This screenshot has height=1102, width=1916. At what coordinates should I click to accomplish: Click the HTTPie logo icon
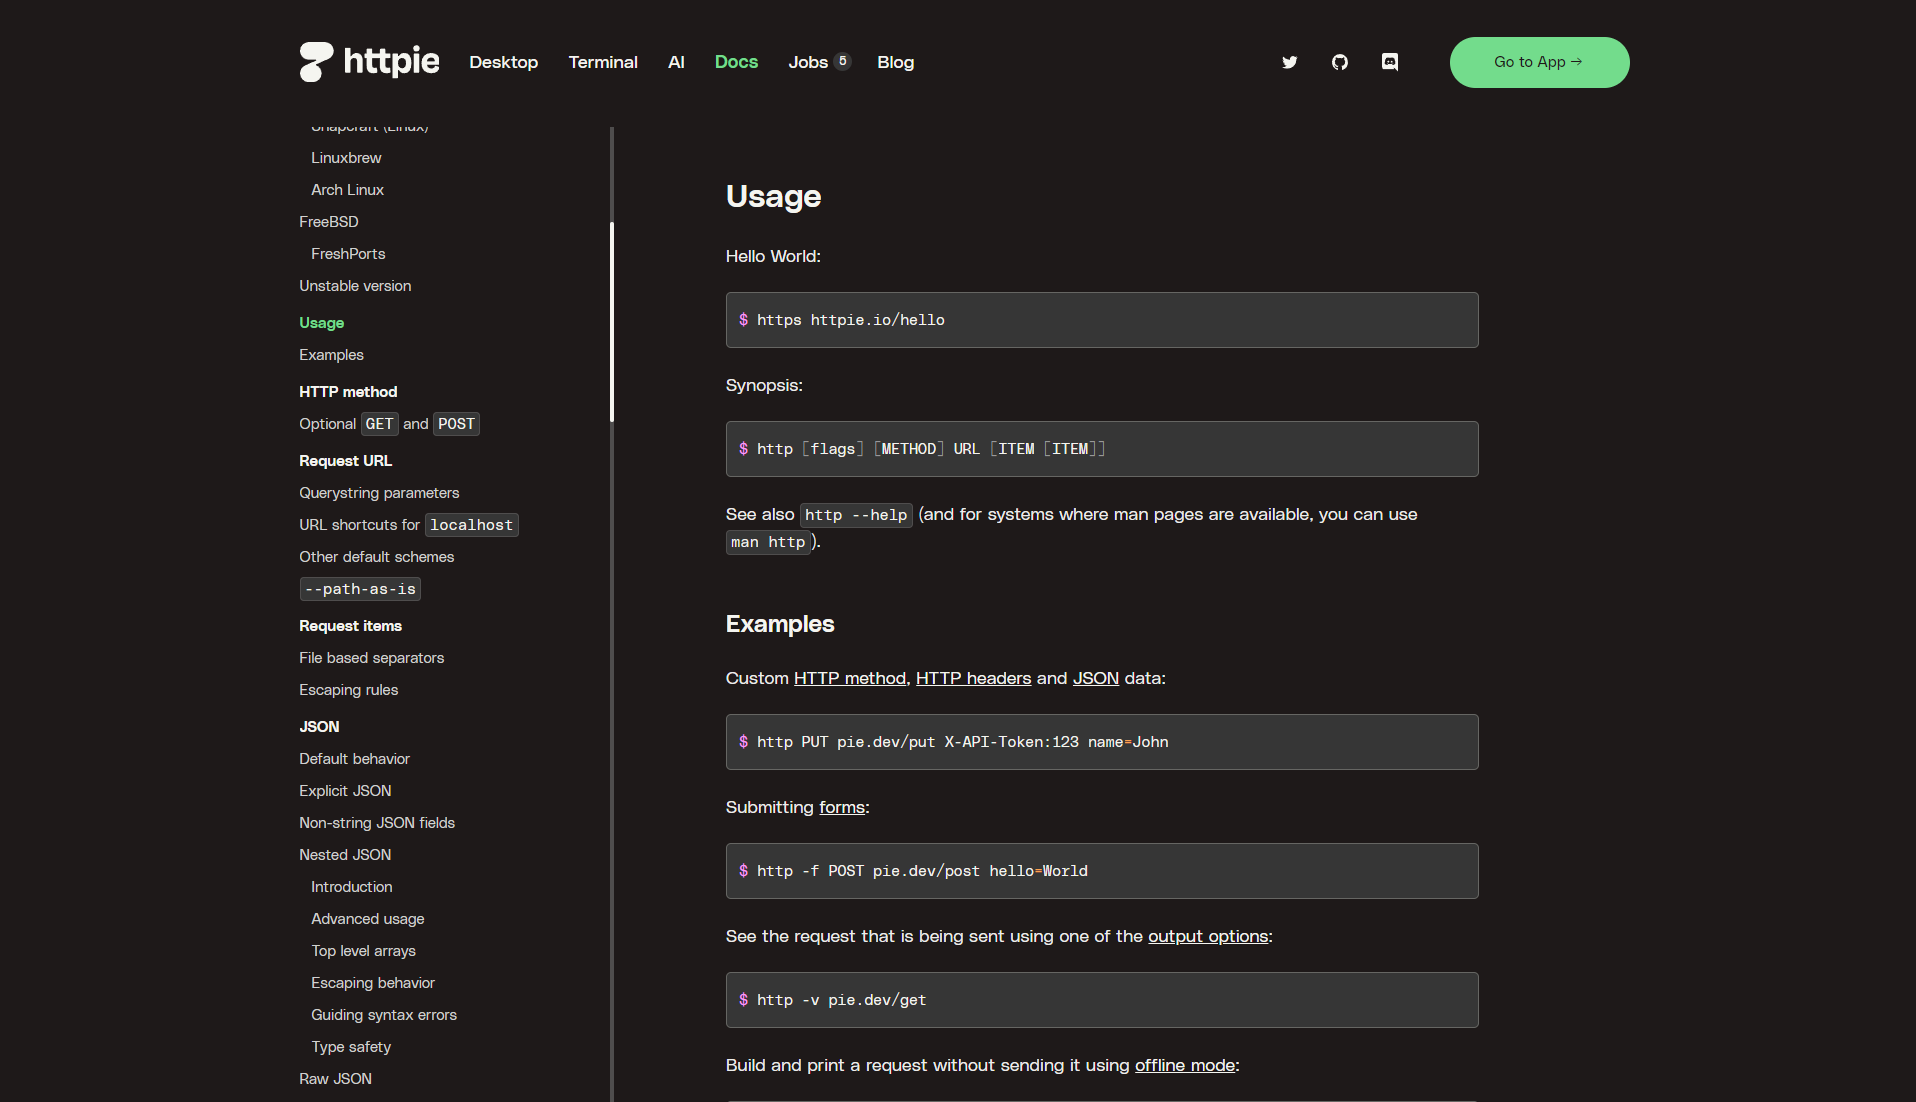point(316,62)
